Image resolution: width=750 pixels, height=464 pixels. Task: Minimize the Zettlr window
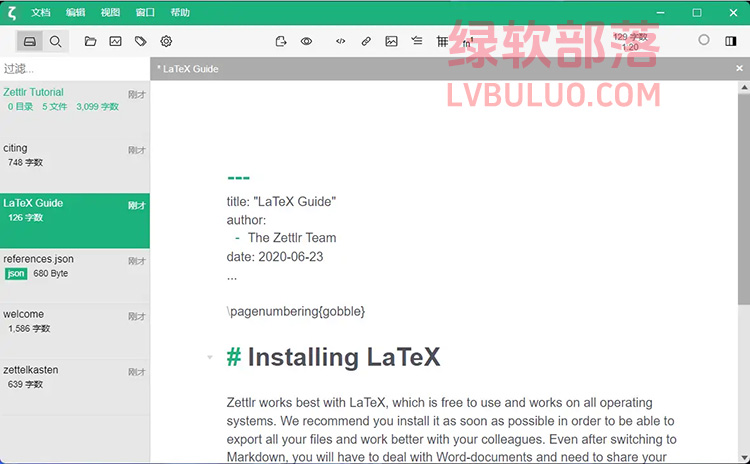click(x=661, y=12)
